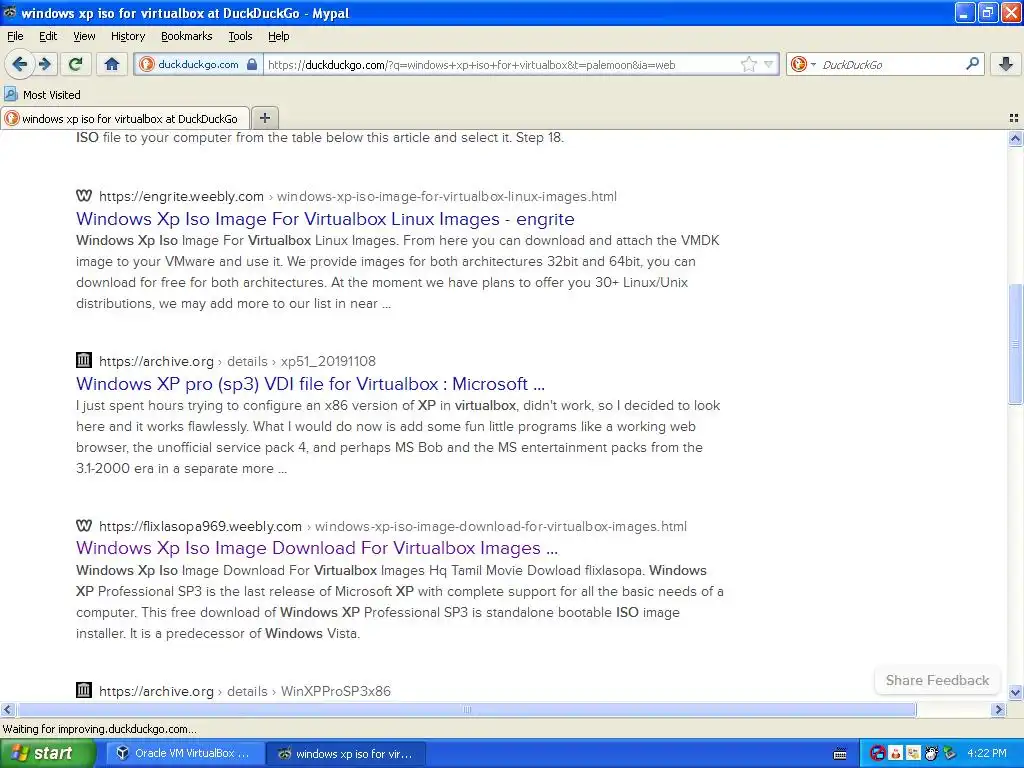This screenshot has width=1024, height=768.
Task: Go back with the Back arrow button
Action: pos(20,64)
